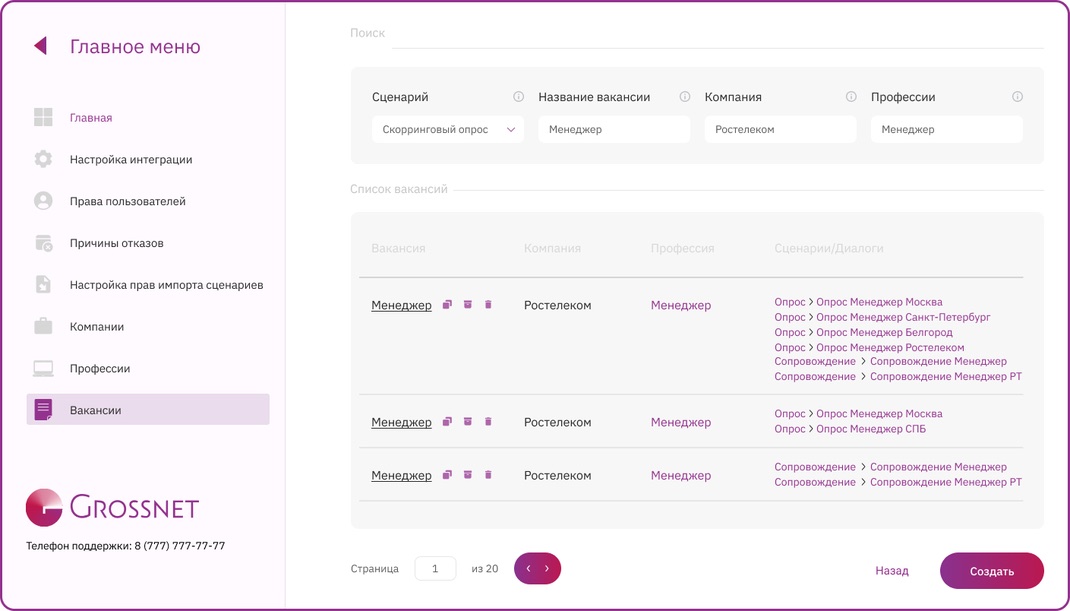Click trash icon in first Менеджер row
Image resolution: width=1070 pixels, height=611 pixels.
tap(488, 304)
